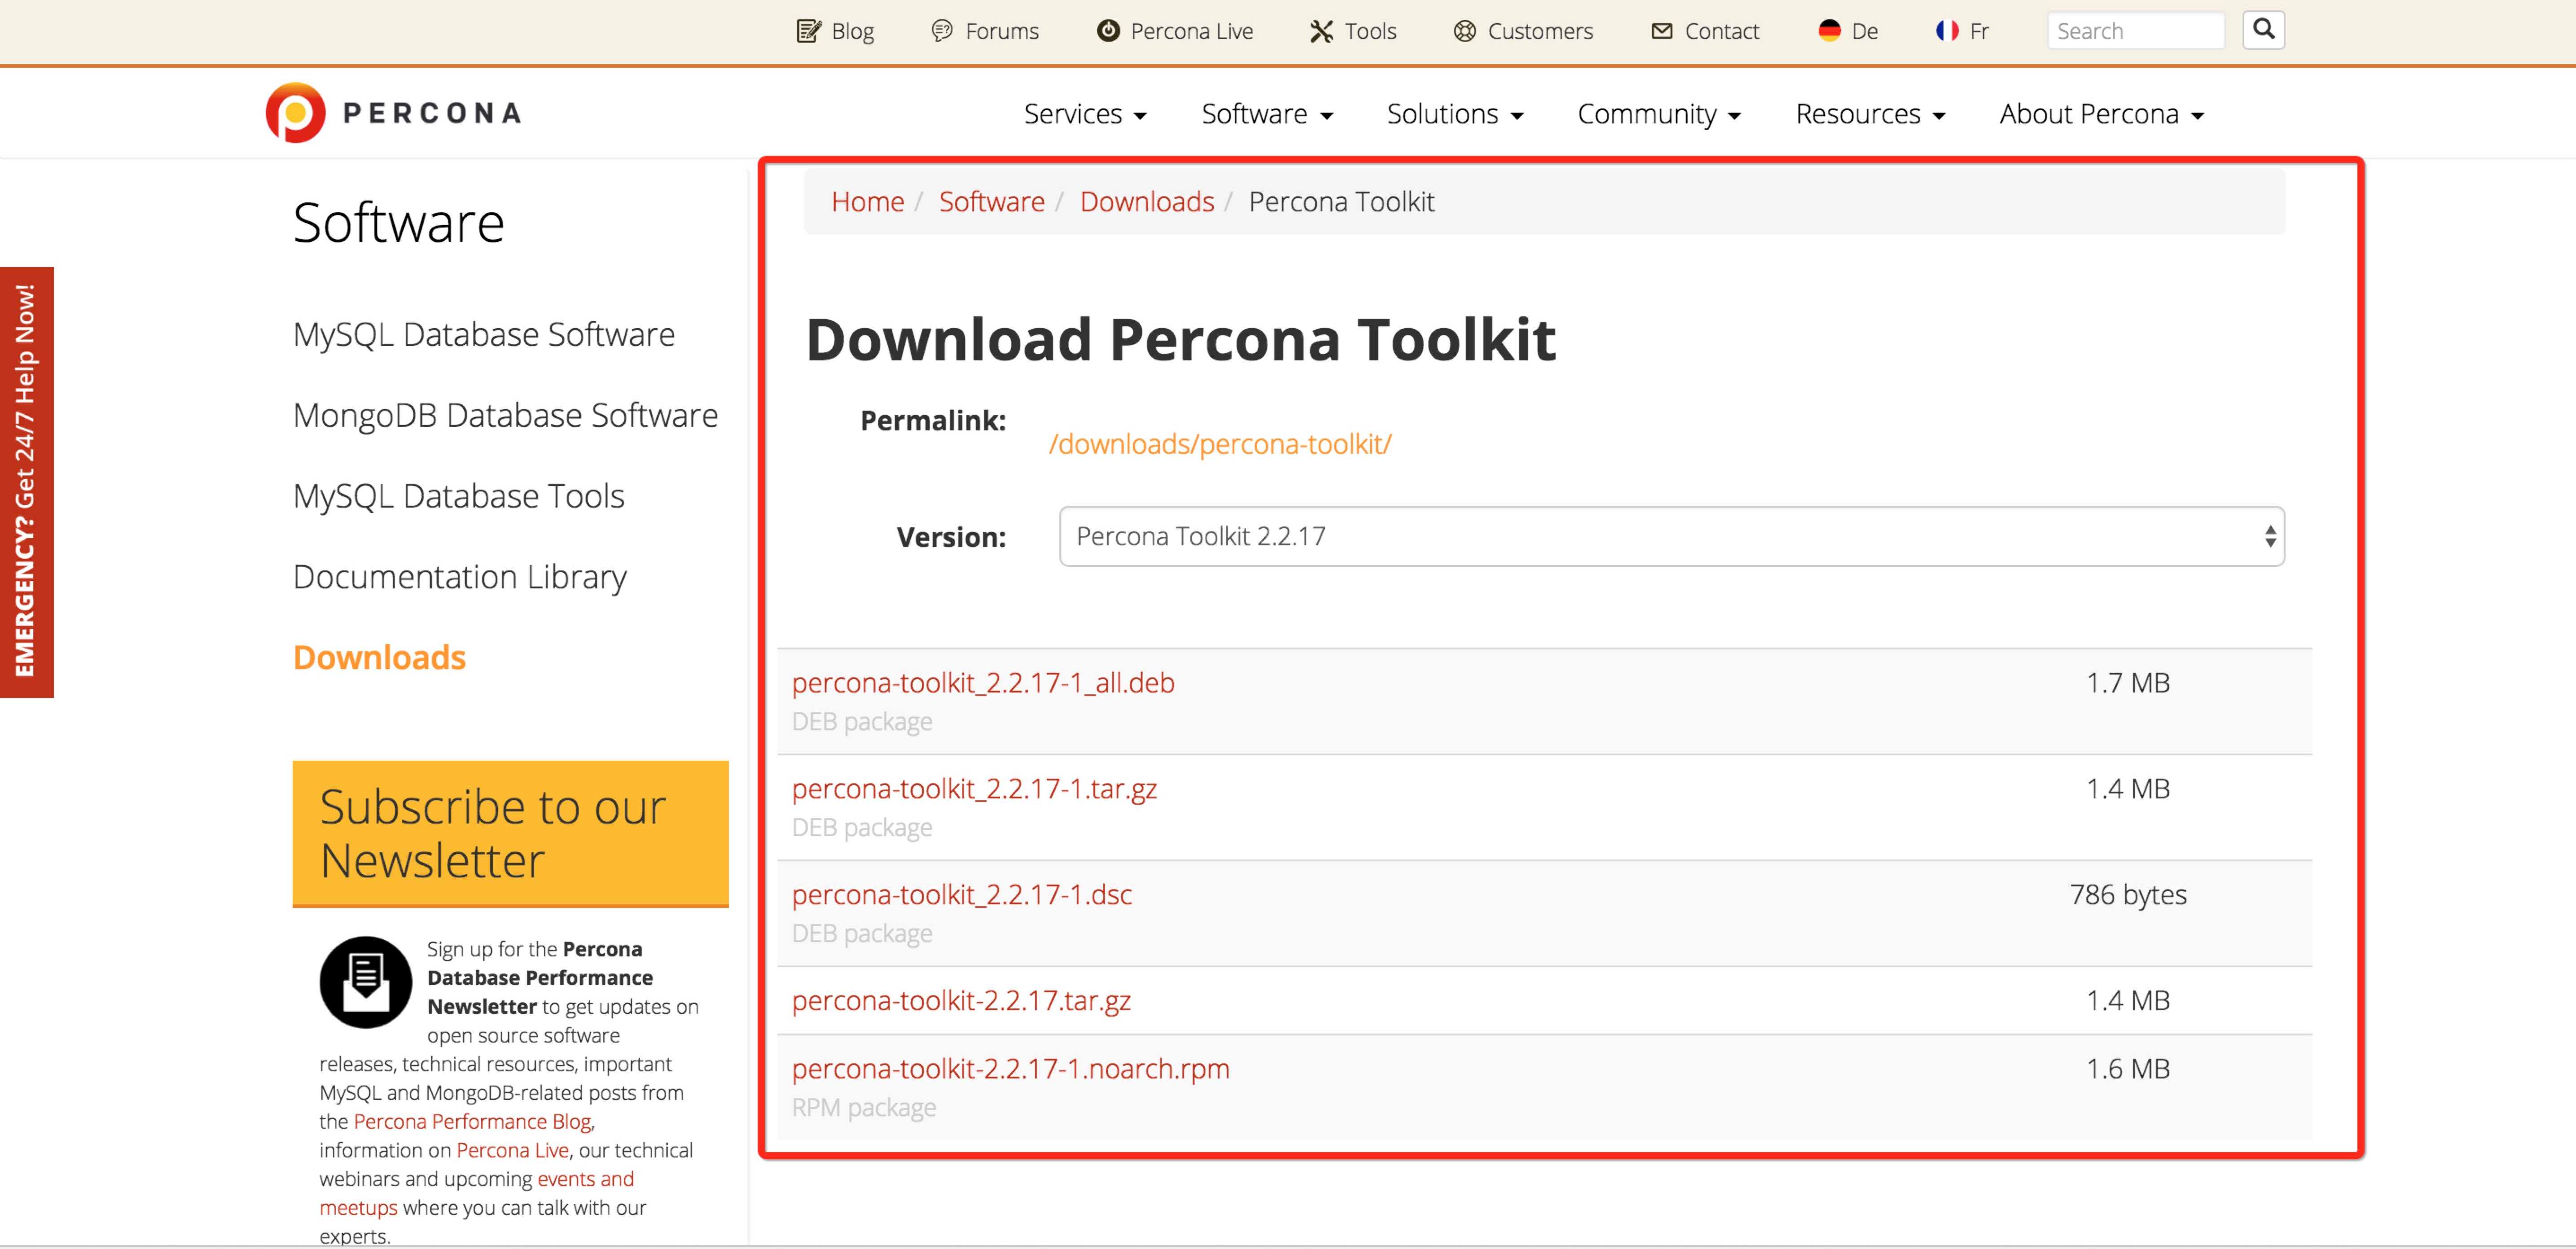Download percona-toolkit-2.2.17-1.noarch.rpm
Screen dimensions: 2576x1249
click(x=1010, y=1069)
